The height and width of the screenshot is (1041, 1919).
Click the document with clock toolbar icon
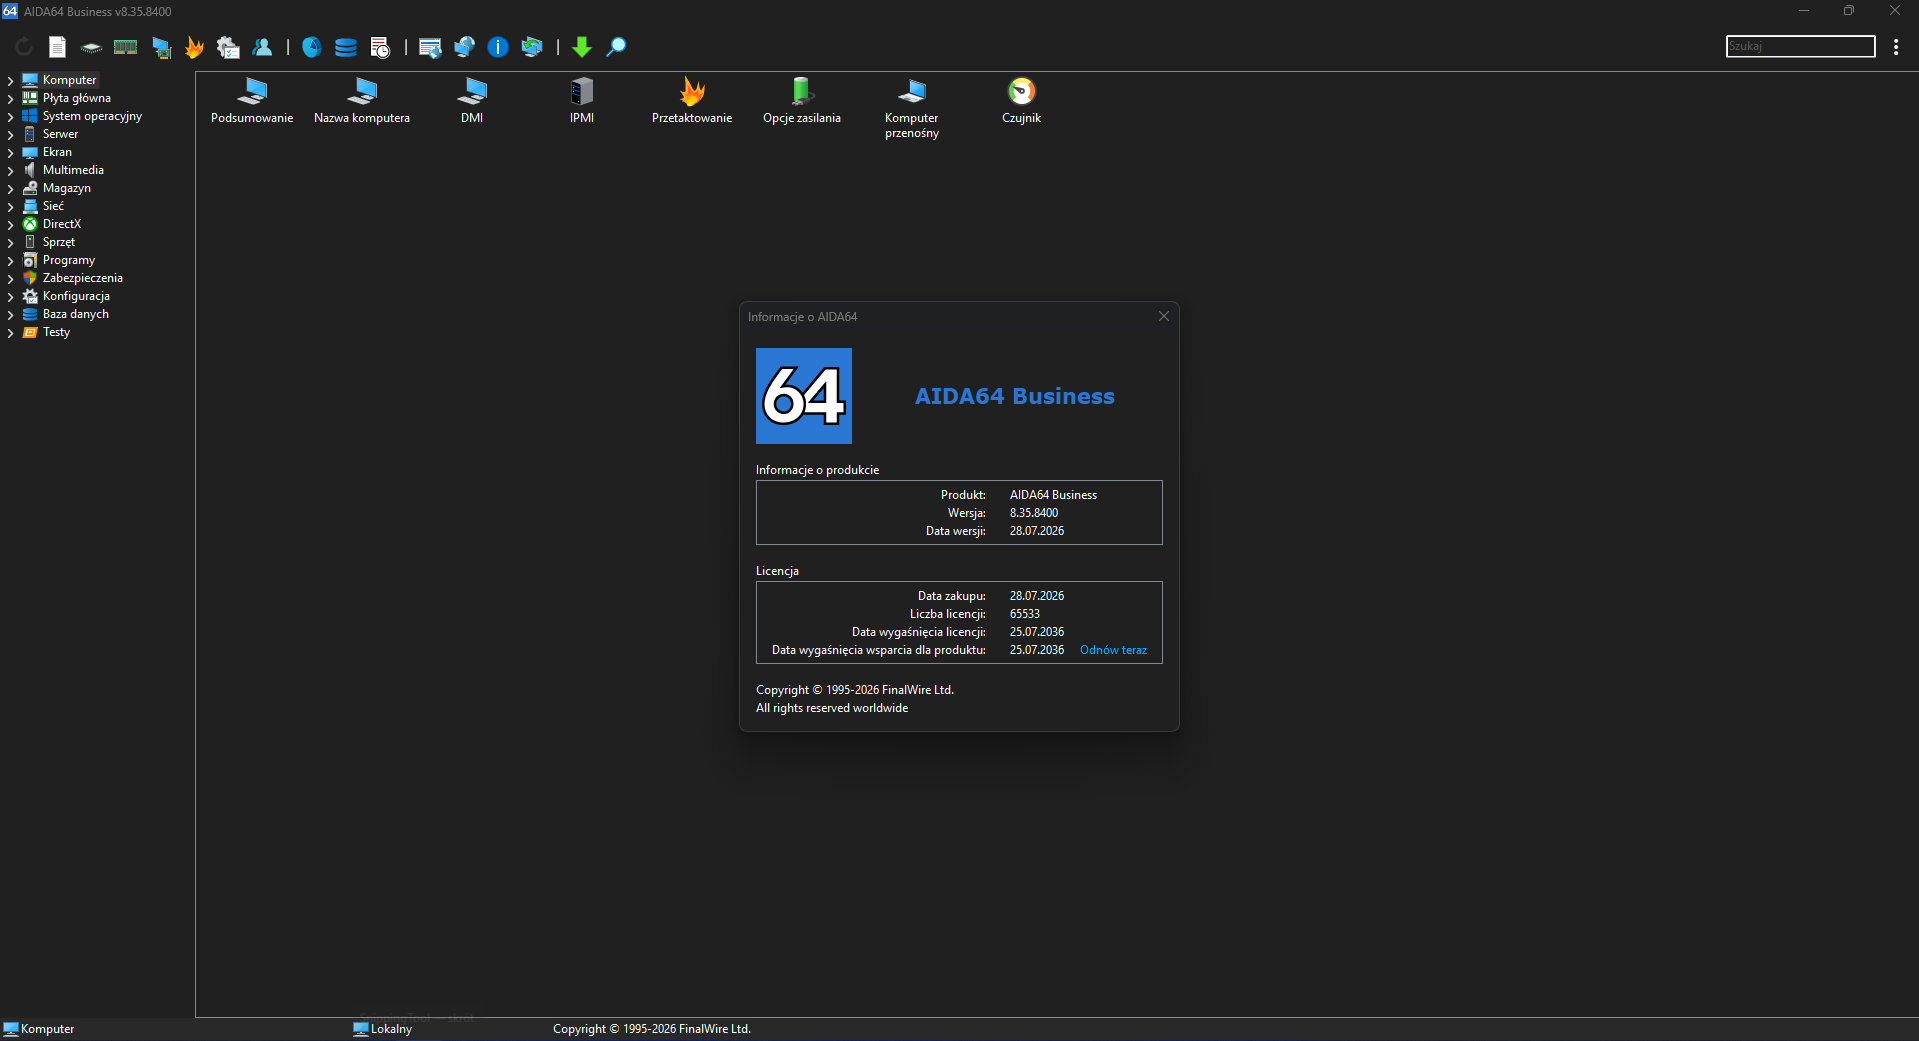coord(380,47)
